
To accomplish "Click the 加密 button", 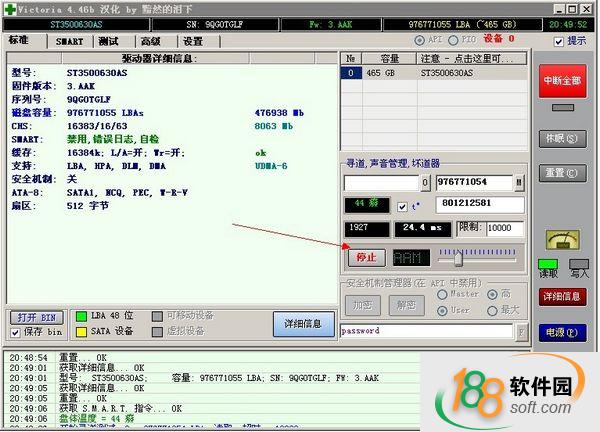I will (x=363, y=305).
